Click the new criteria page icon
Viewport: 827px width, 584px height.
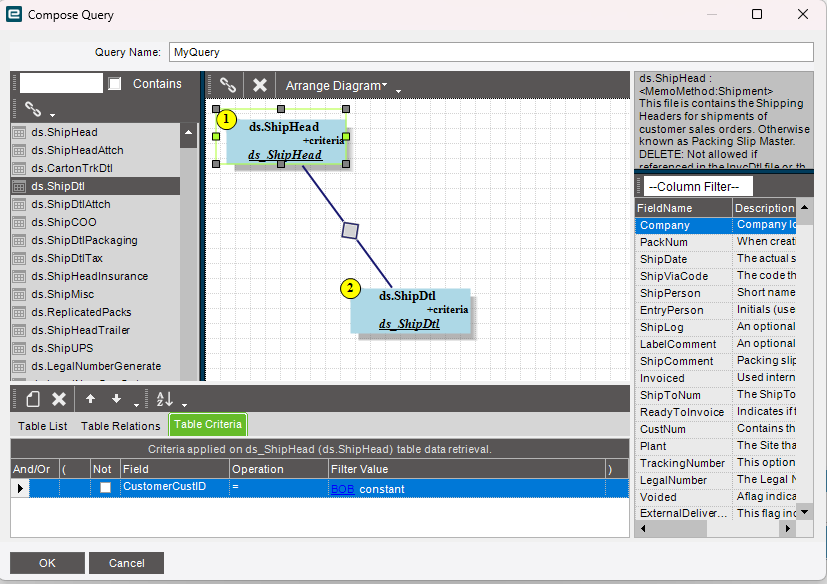[x=33, y=399]
